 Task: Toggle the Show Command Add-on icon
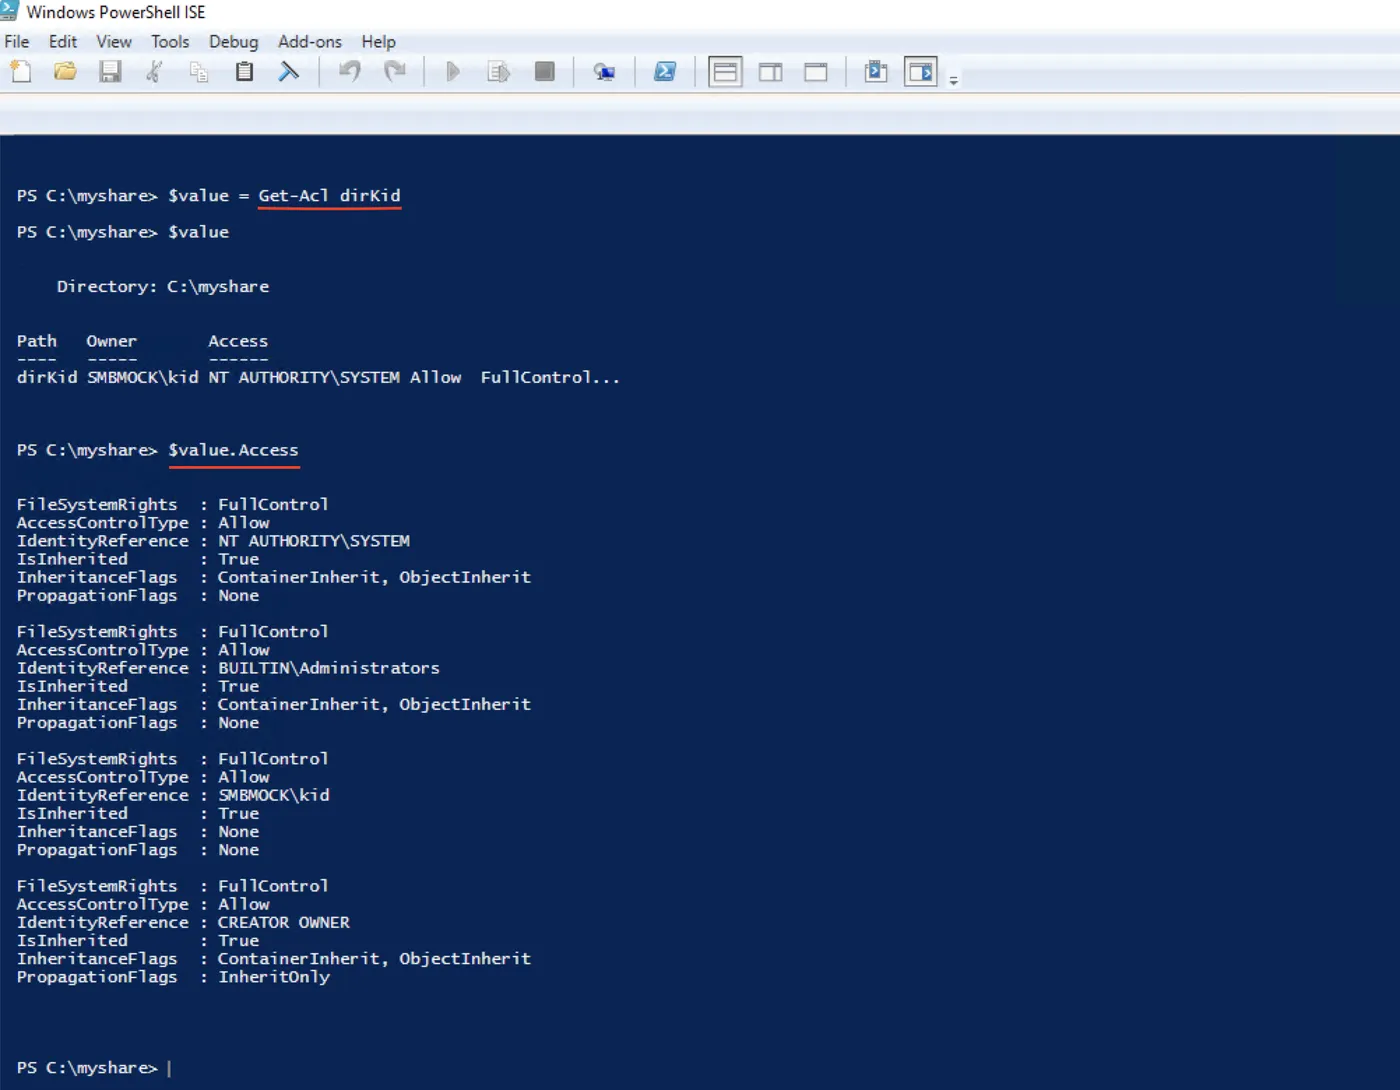click(x=920, y=72)
